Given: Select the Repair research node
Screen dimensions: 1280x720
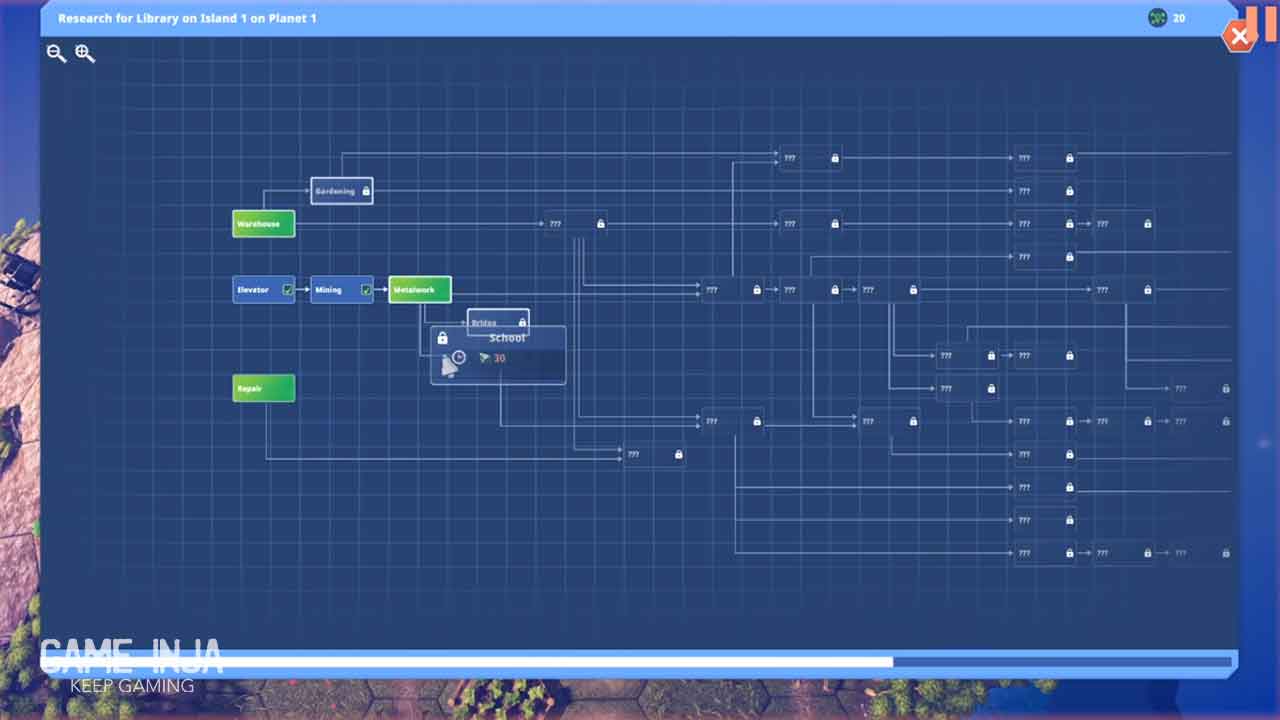Looking at the screenshot, I should (263, 388).
